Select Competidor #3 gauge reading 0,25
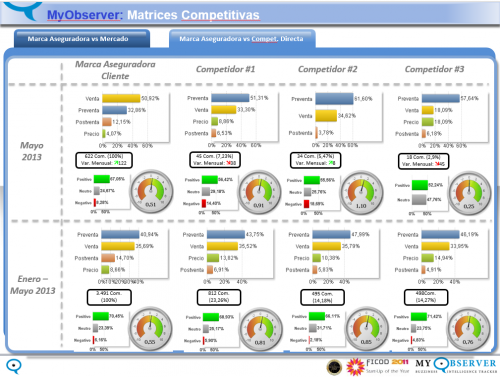 pos(469,193)
